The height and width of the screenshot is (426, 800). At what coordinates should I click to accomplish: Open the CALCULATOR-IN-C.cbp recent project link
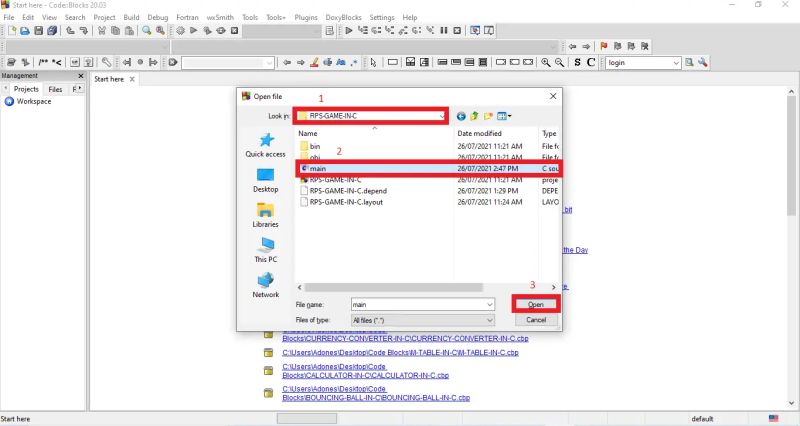point(365,371)
